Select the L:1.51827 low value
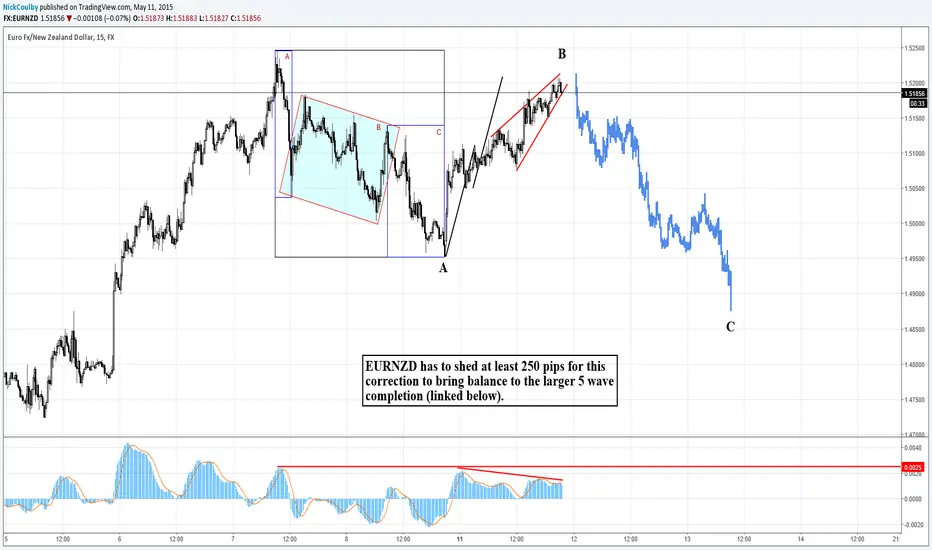Screen dimensions: 932x550 coord(213,18)
